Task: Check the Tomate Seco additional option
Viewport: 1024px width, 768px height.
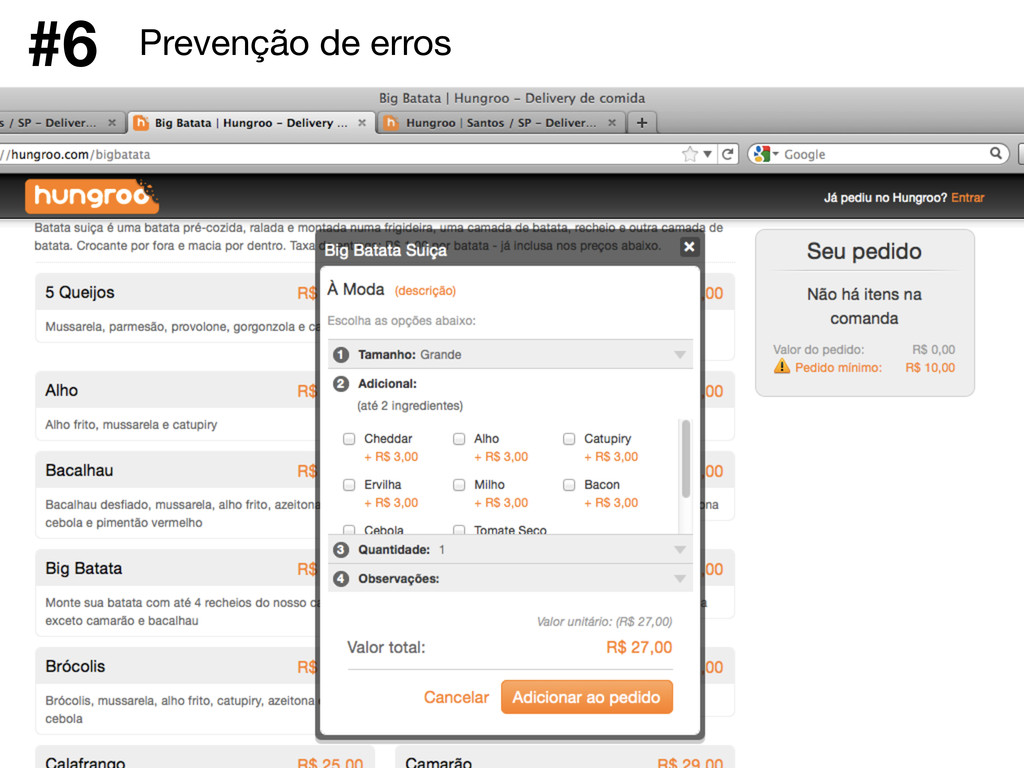Action: point(459,530)
